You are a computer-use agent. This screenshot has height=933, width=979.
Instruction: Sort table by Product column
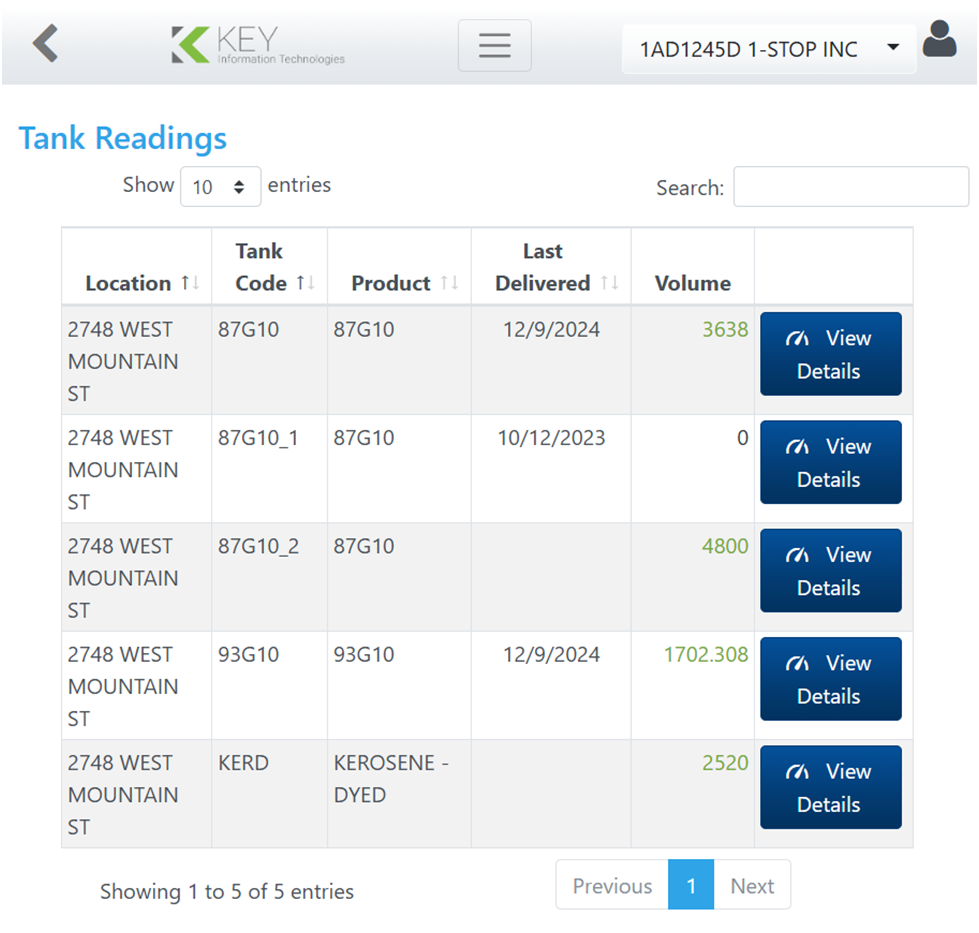tap(400, 267)
